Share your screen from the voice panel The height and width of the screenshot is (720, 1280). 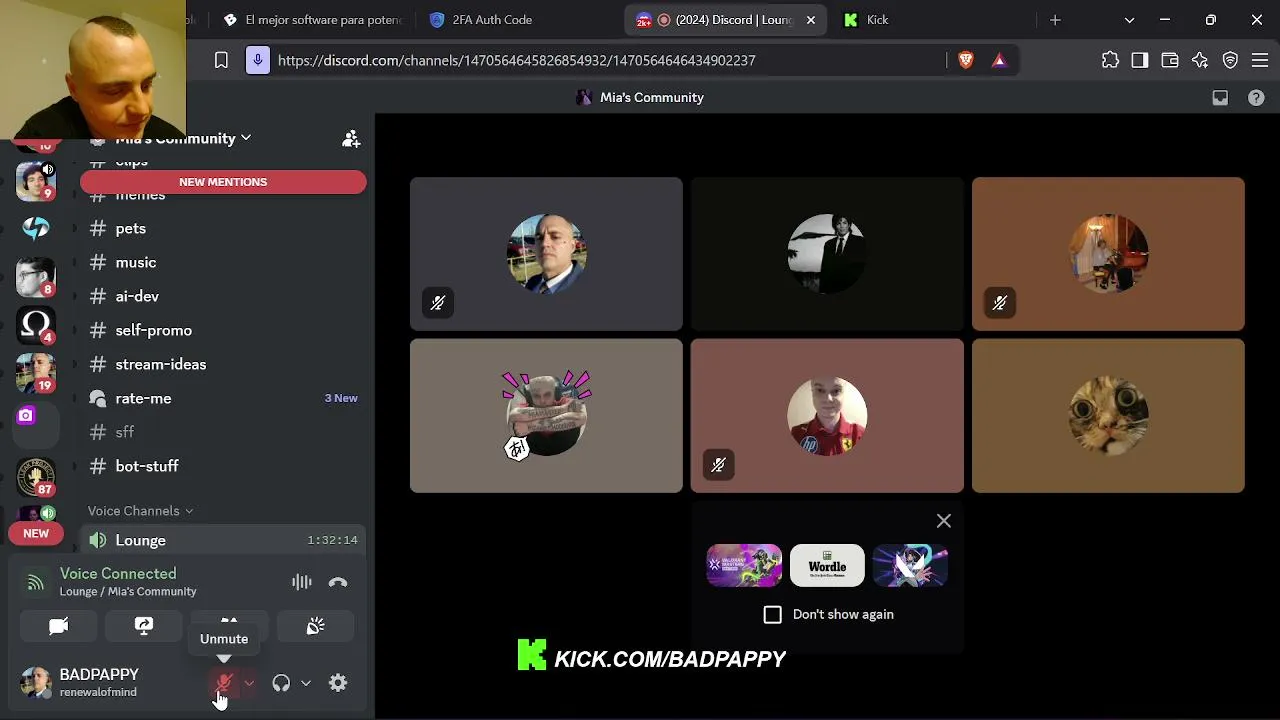144,626
